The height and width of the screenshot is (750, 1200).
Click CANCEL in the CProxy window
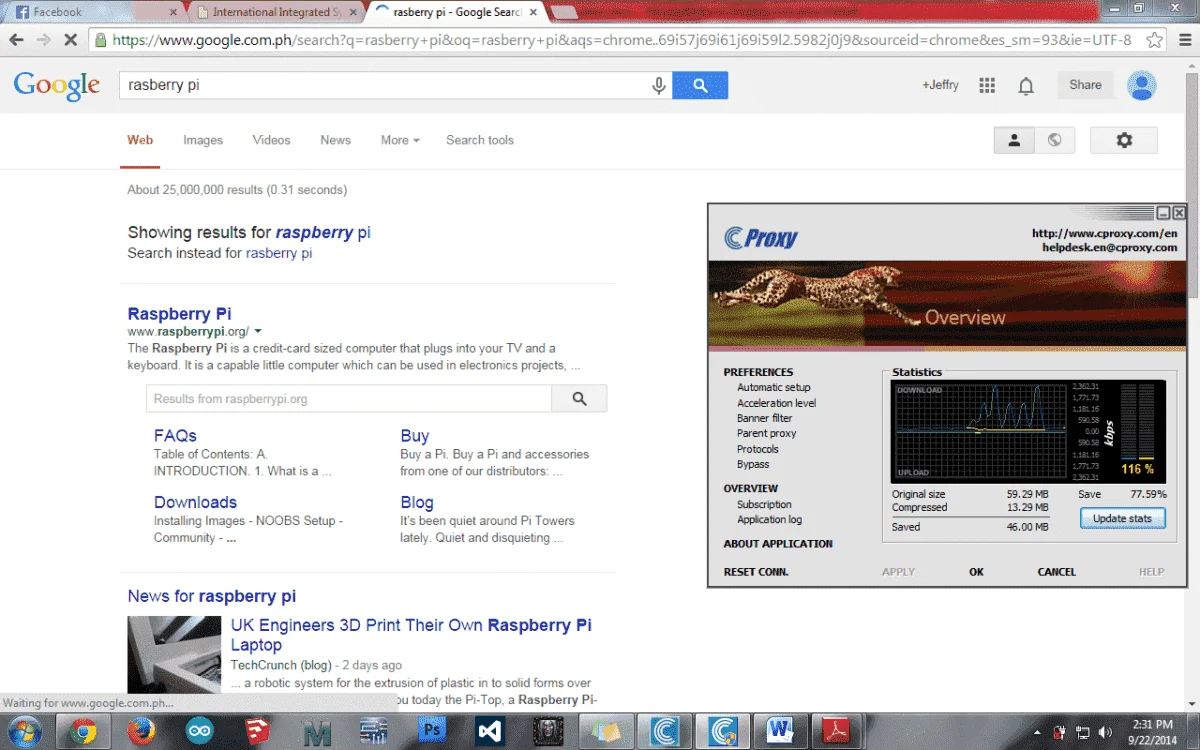coord(1056,572)
